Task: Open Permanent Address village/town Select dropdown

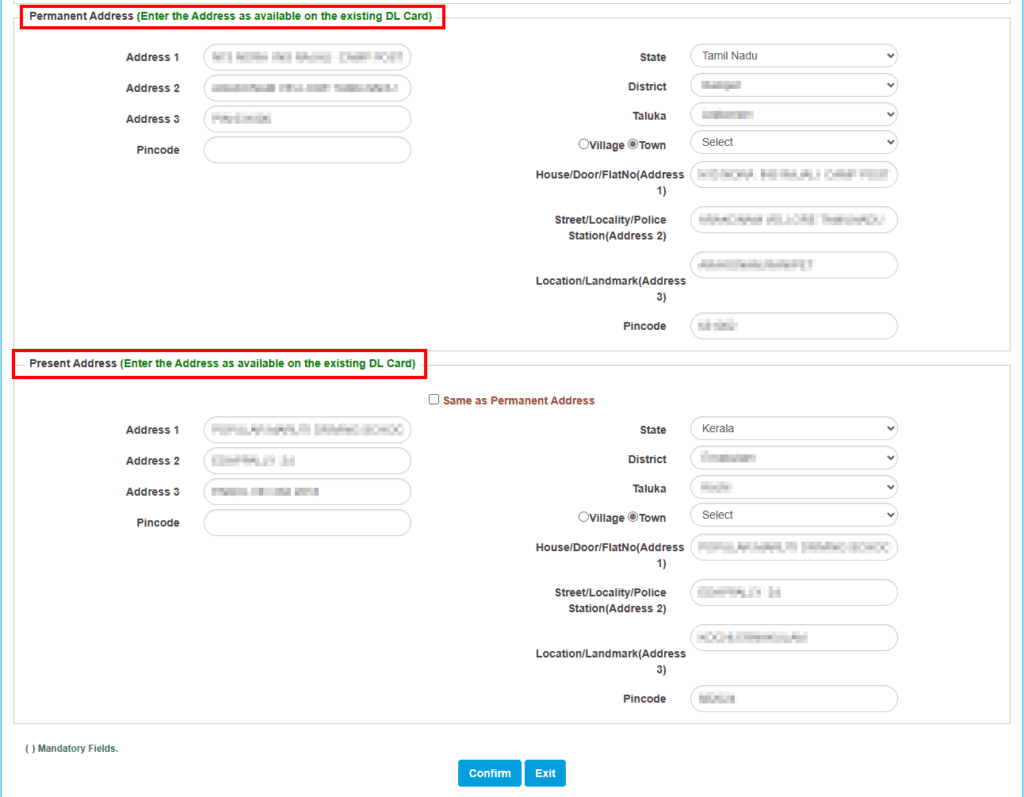Action: (793, 142)
